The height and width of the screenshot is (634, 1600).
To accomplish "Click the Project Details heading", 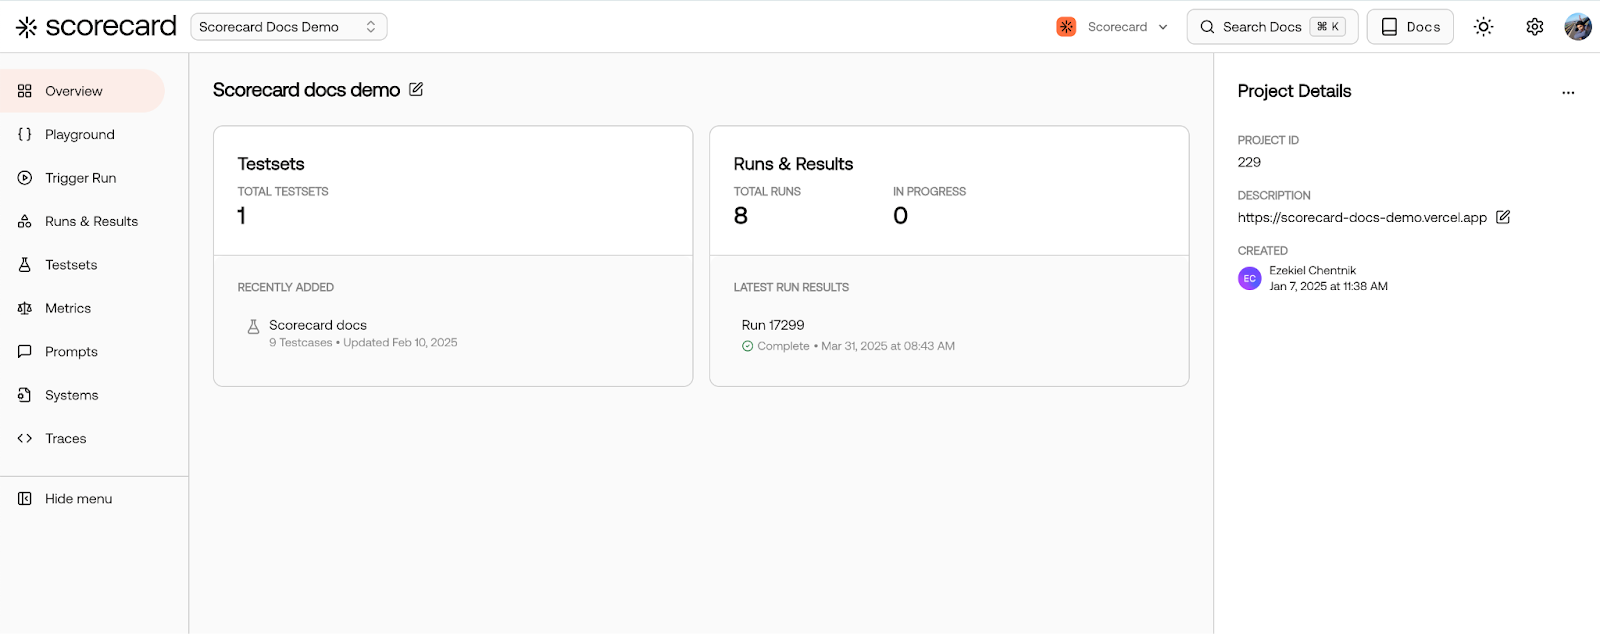I will 1294,91.
